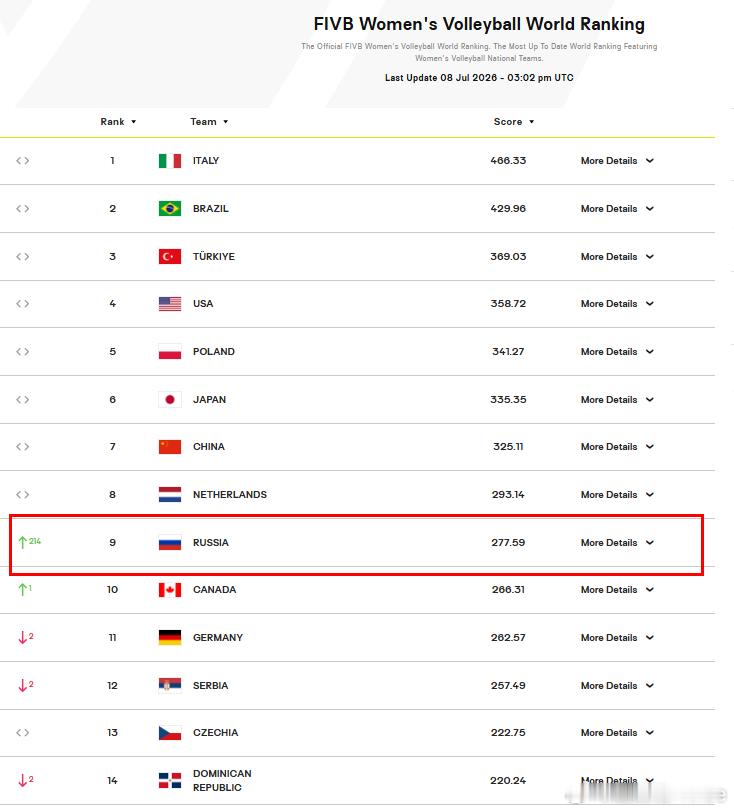
Task: Open More Details for Poland
Action: 617,352
